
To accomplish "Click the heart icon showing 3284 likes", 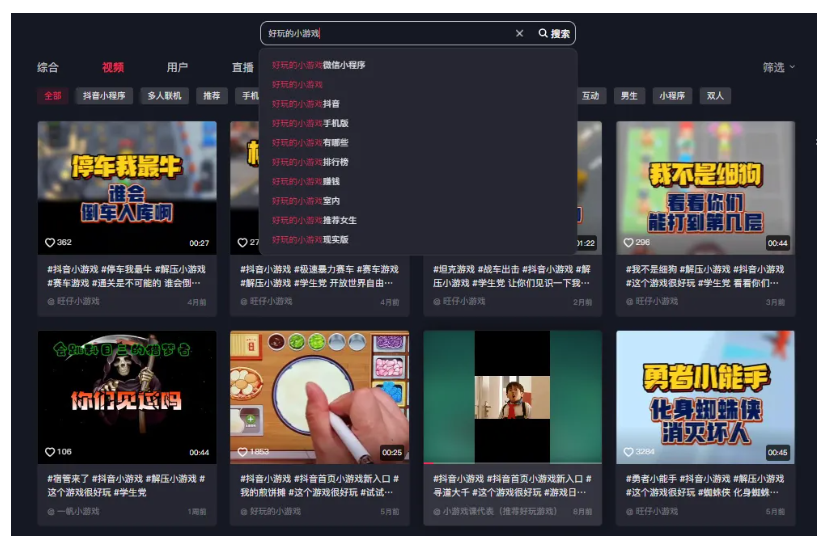I will pyautogui.click(x=629, y=452).
